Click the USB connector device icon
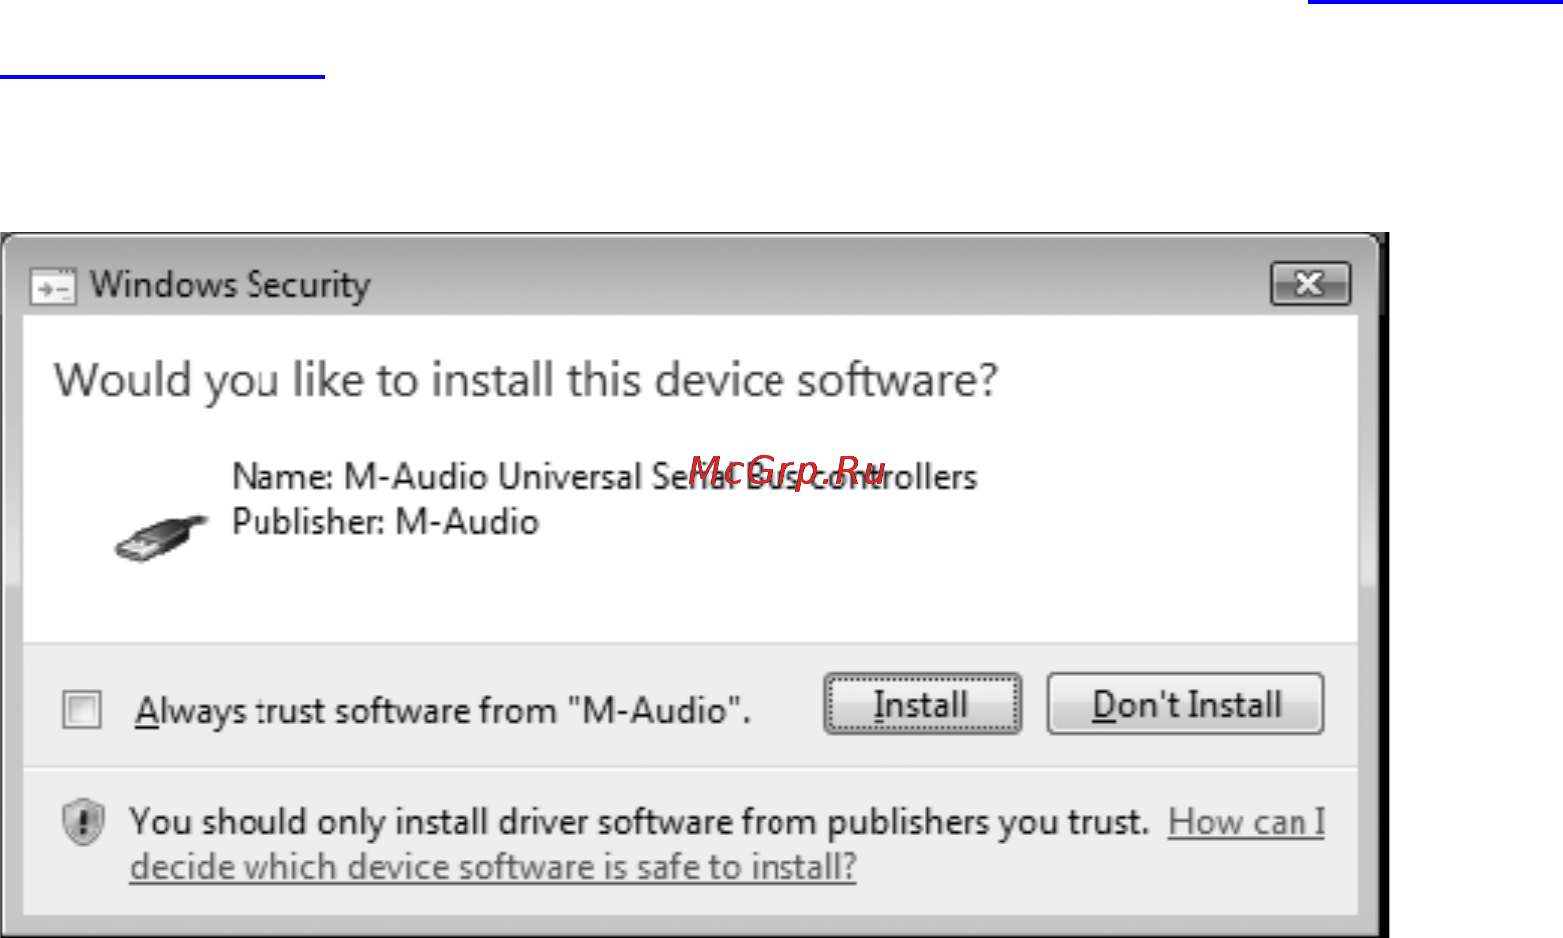Screen dimensions: 1563x938 coord(161,537)
